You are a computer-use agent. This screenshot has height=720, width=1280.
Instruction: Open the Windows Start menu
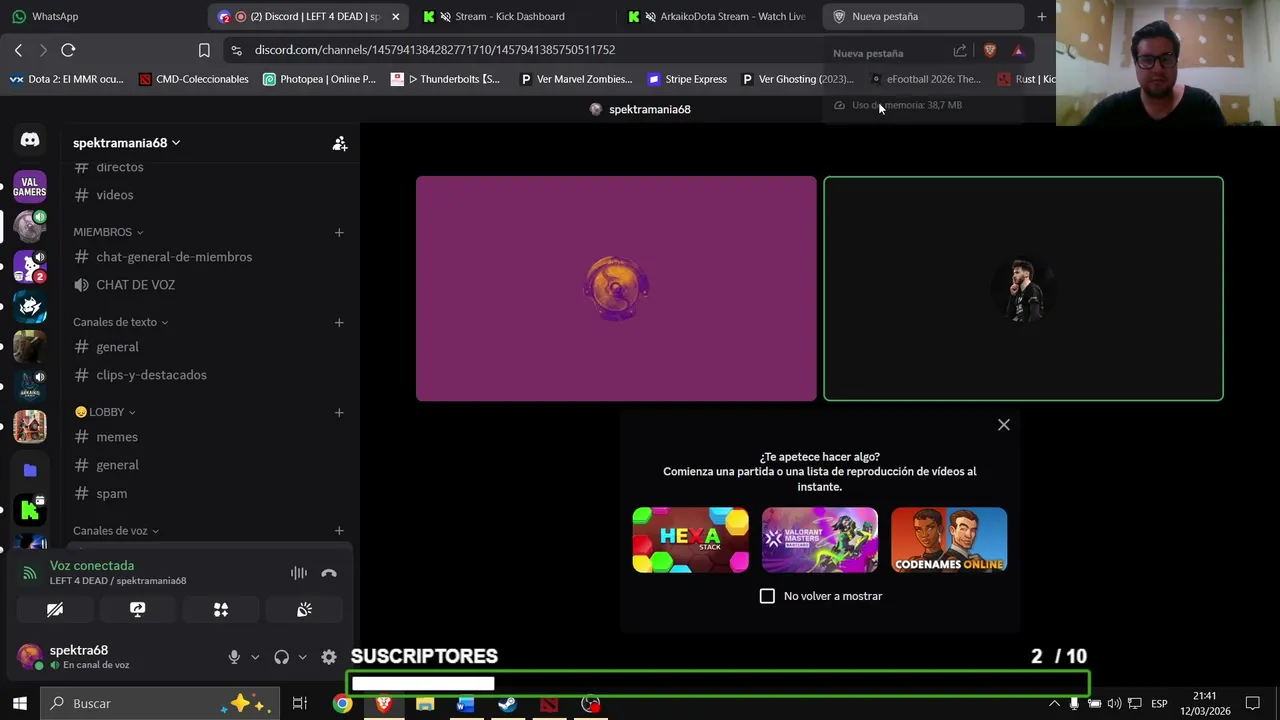[20, 704]
